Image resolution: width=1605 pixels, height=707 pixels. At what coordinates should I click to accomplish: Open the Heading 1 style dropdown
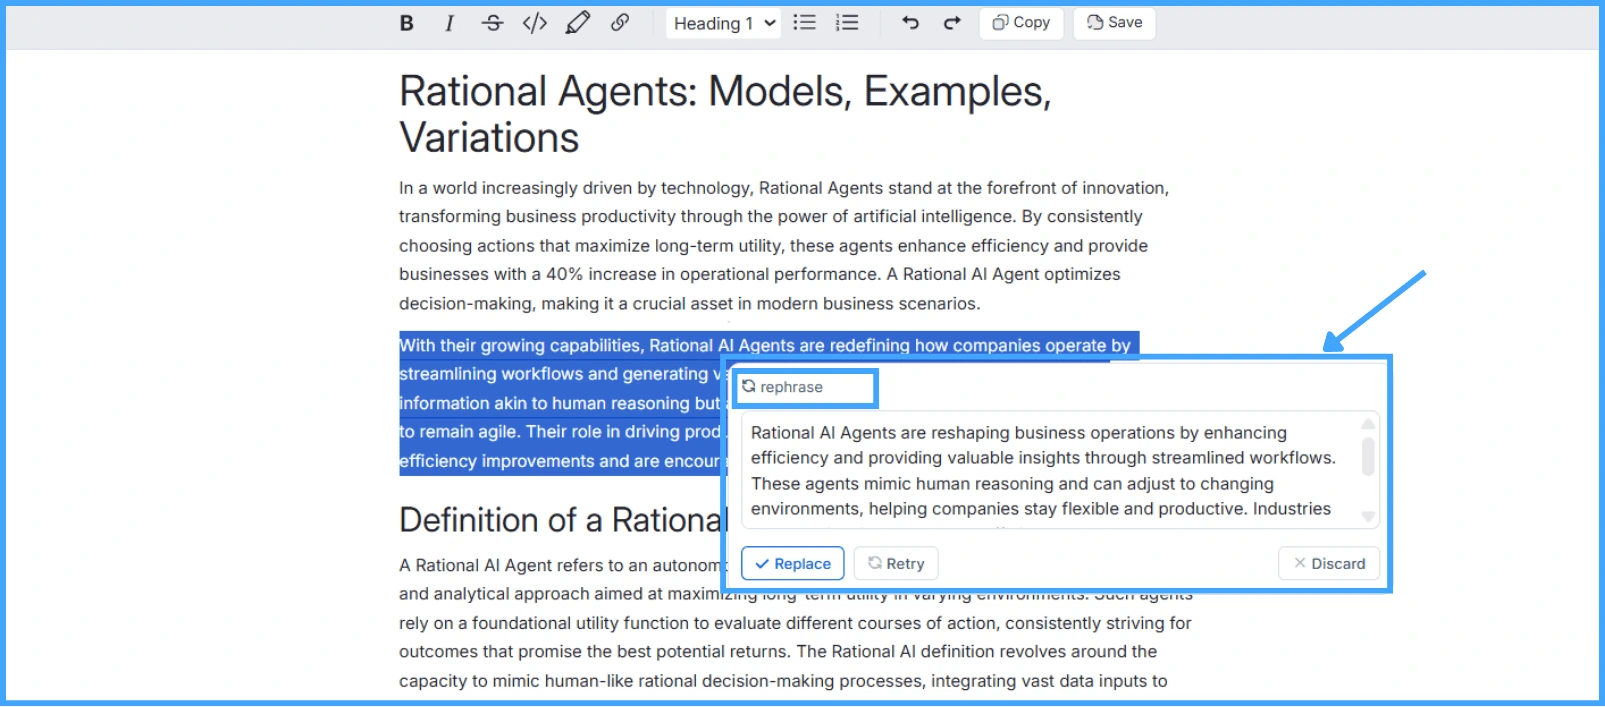tap(723, 23)
